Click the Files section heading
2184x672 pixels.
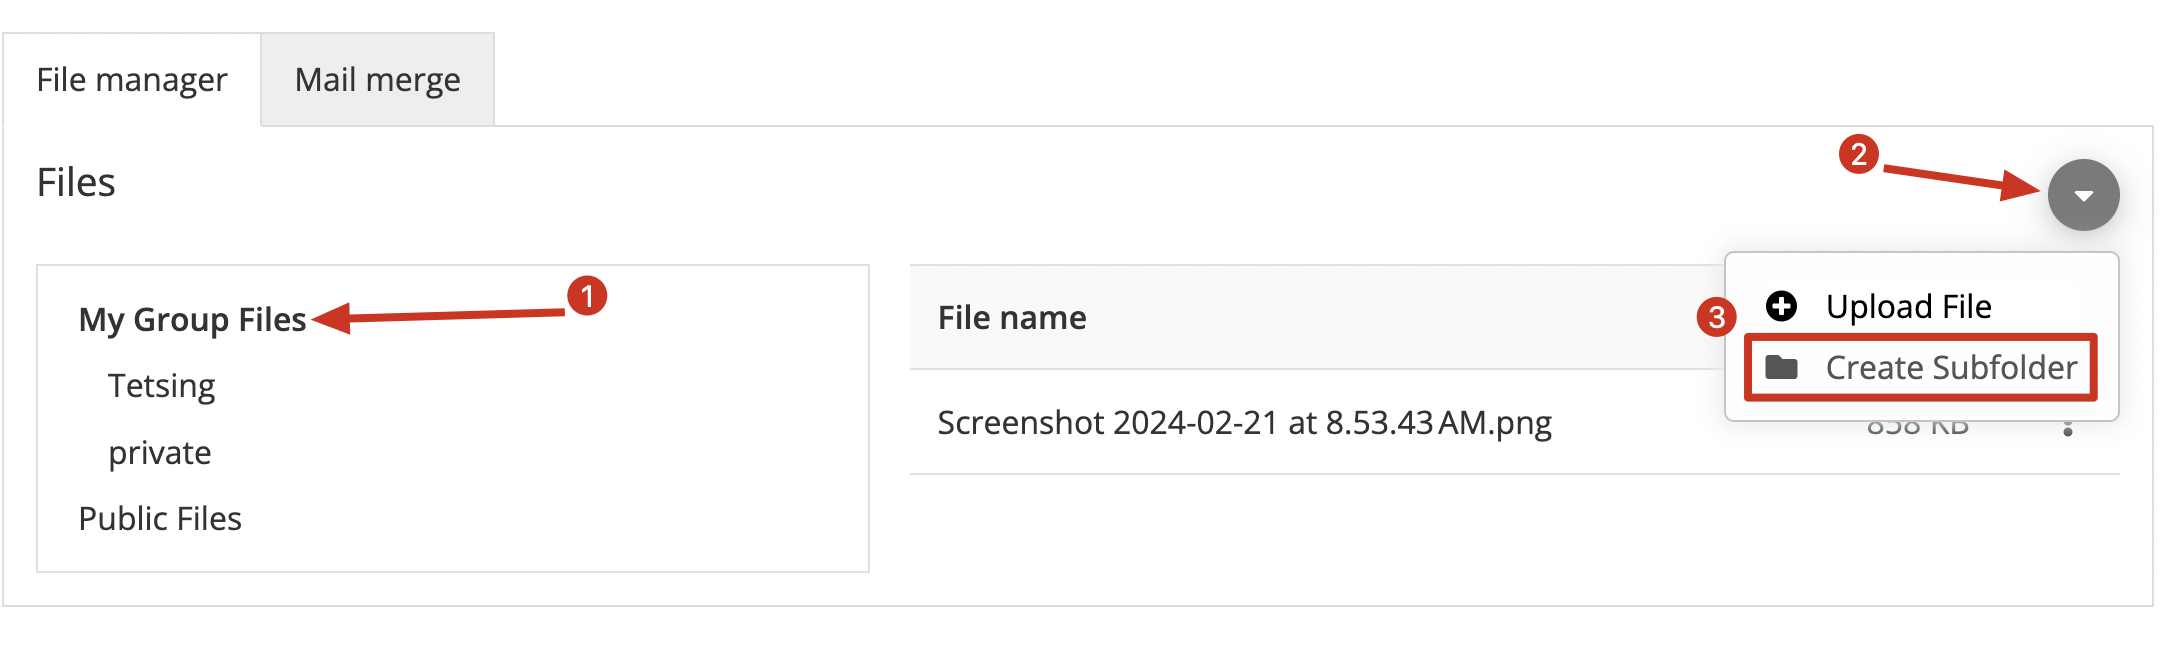(x=76, y=183)
